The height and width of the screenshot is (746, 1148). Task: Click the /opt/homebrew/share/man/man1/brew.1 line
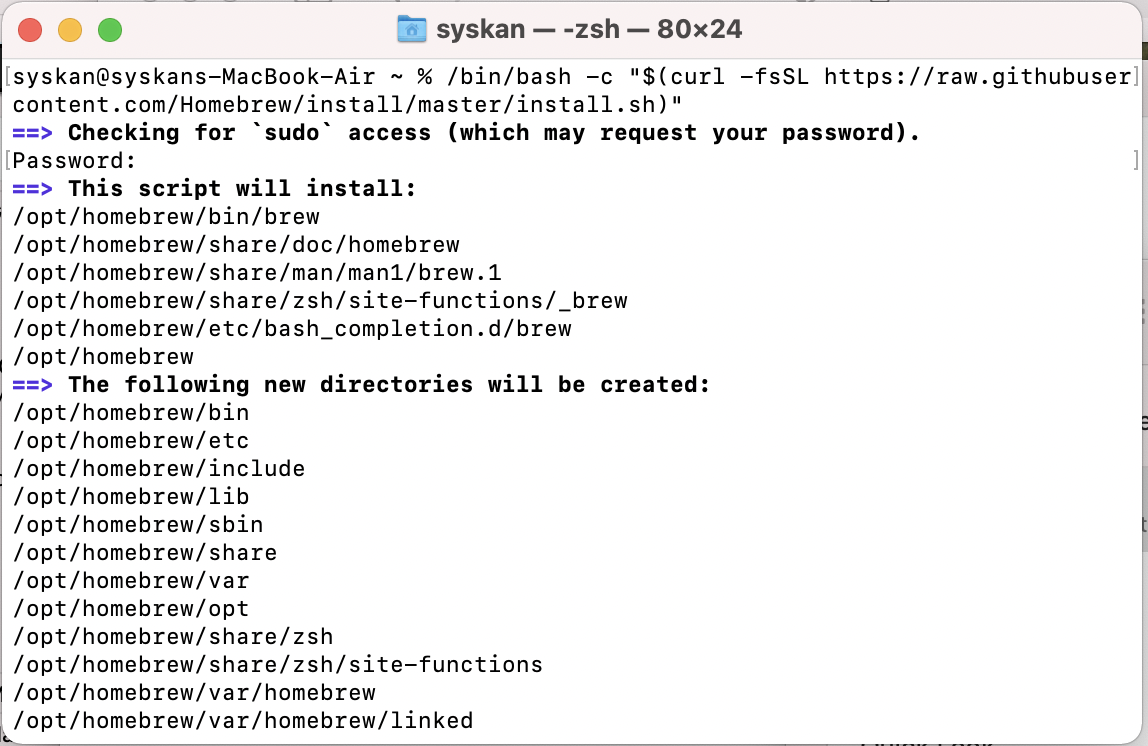257,273
